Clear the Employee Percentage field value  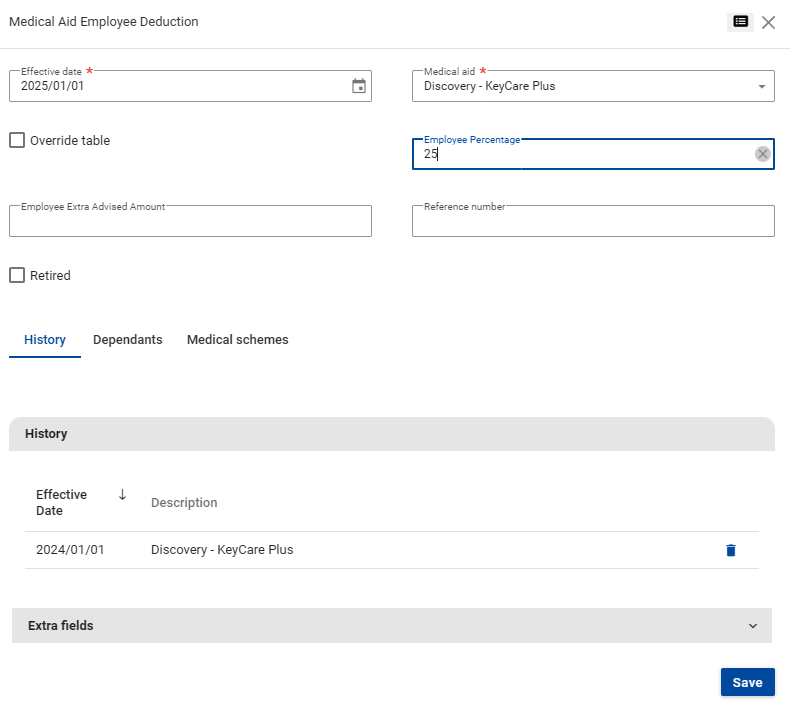point(762,154)
